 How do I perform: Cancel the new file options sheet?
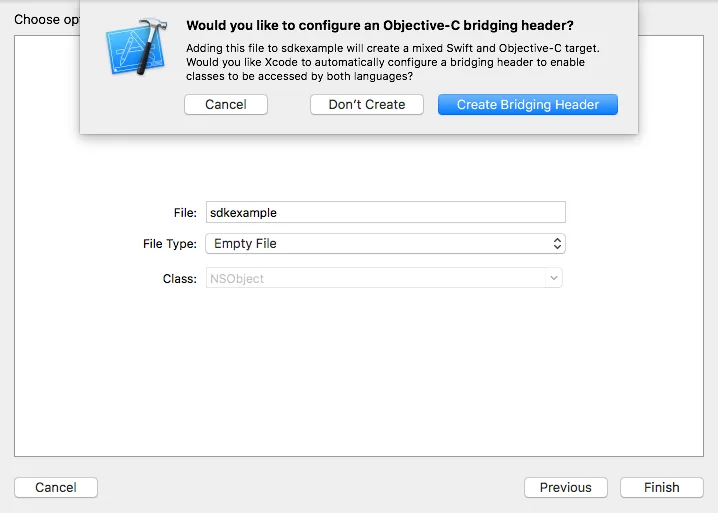56,487
